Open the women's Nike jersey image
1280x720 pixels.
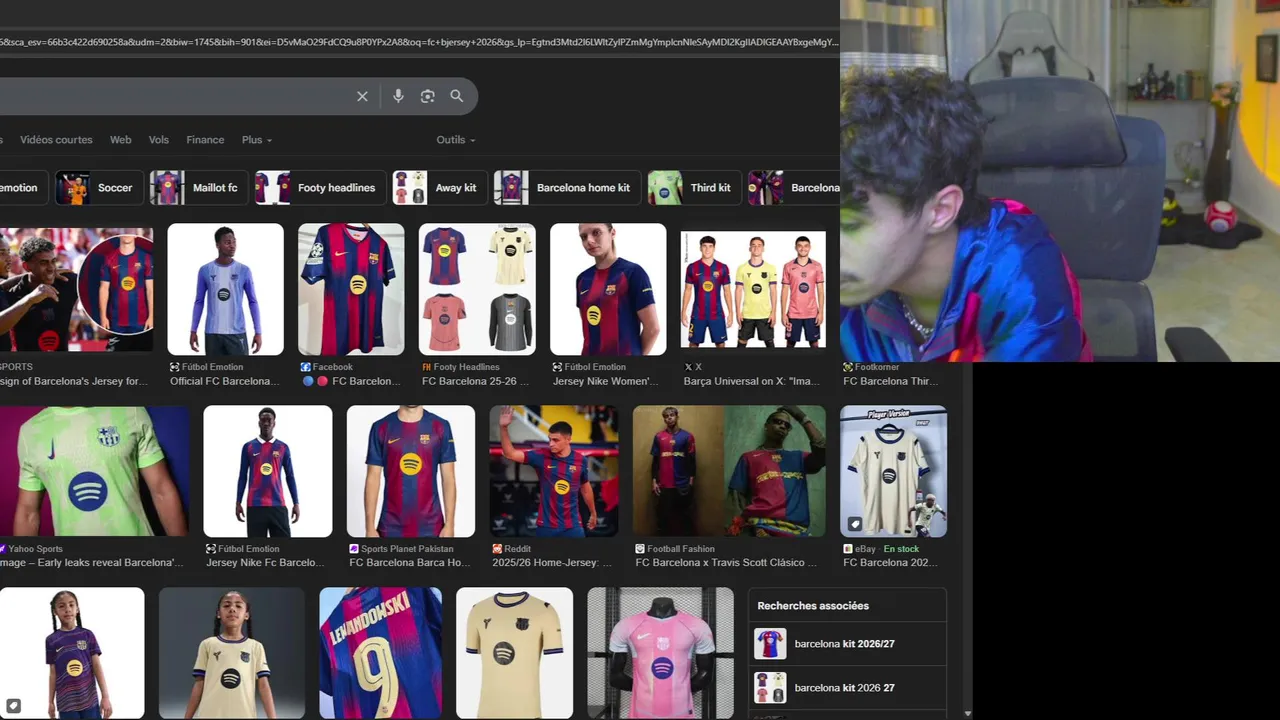pyautogui.click(x=608, y=289)
